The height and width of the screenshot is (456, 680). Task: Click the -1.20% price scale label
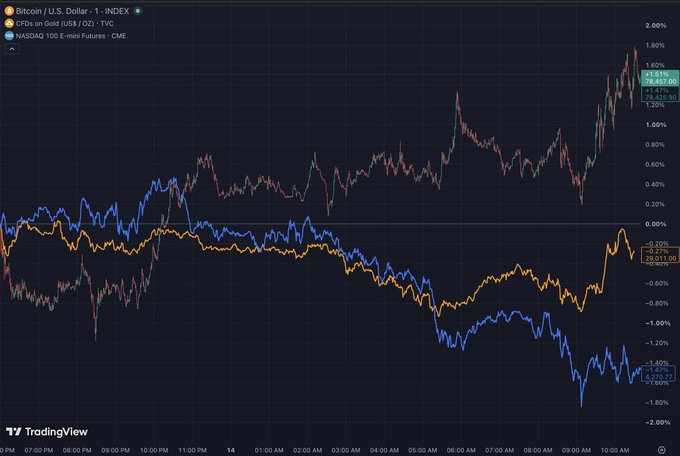[x=655, y=343]
